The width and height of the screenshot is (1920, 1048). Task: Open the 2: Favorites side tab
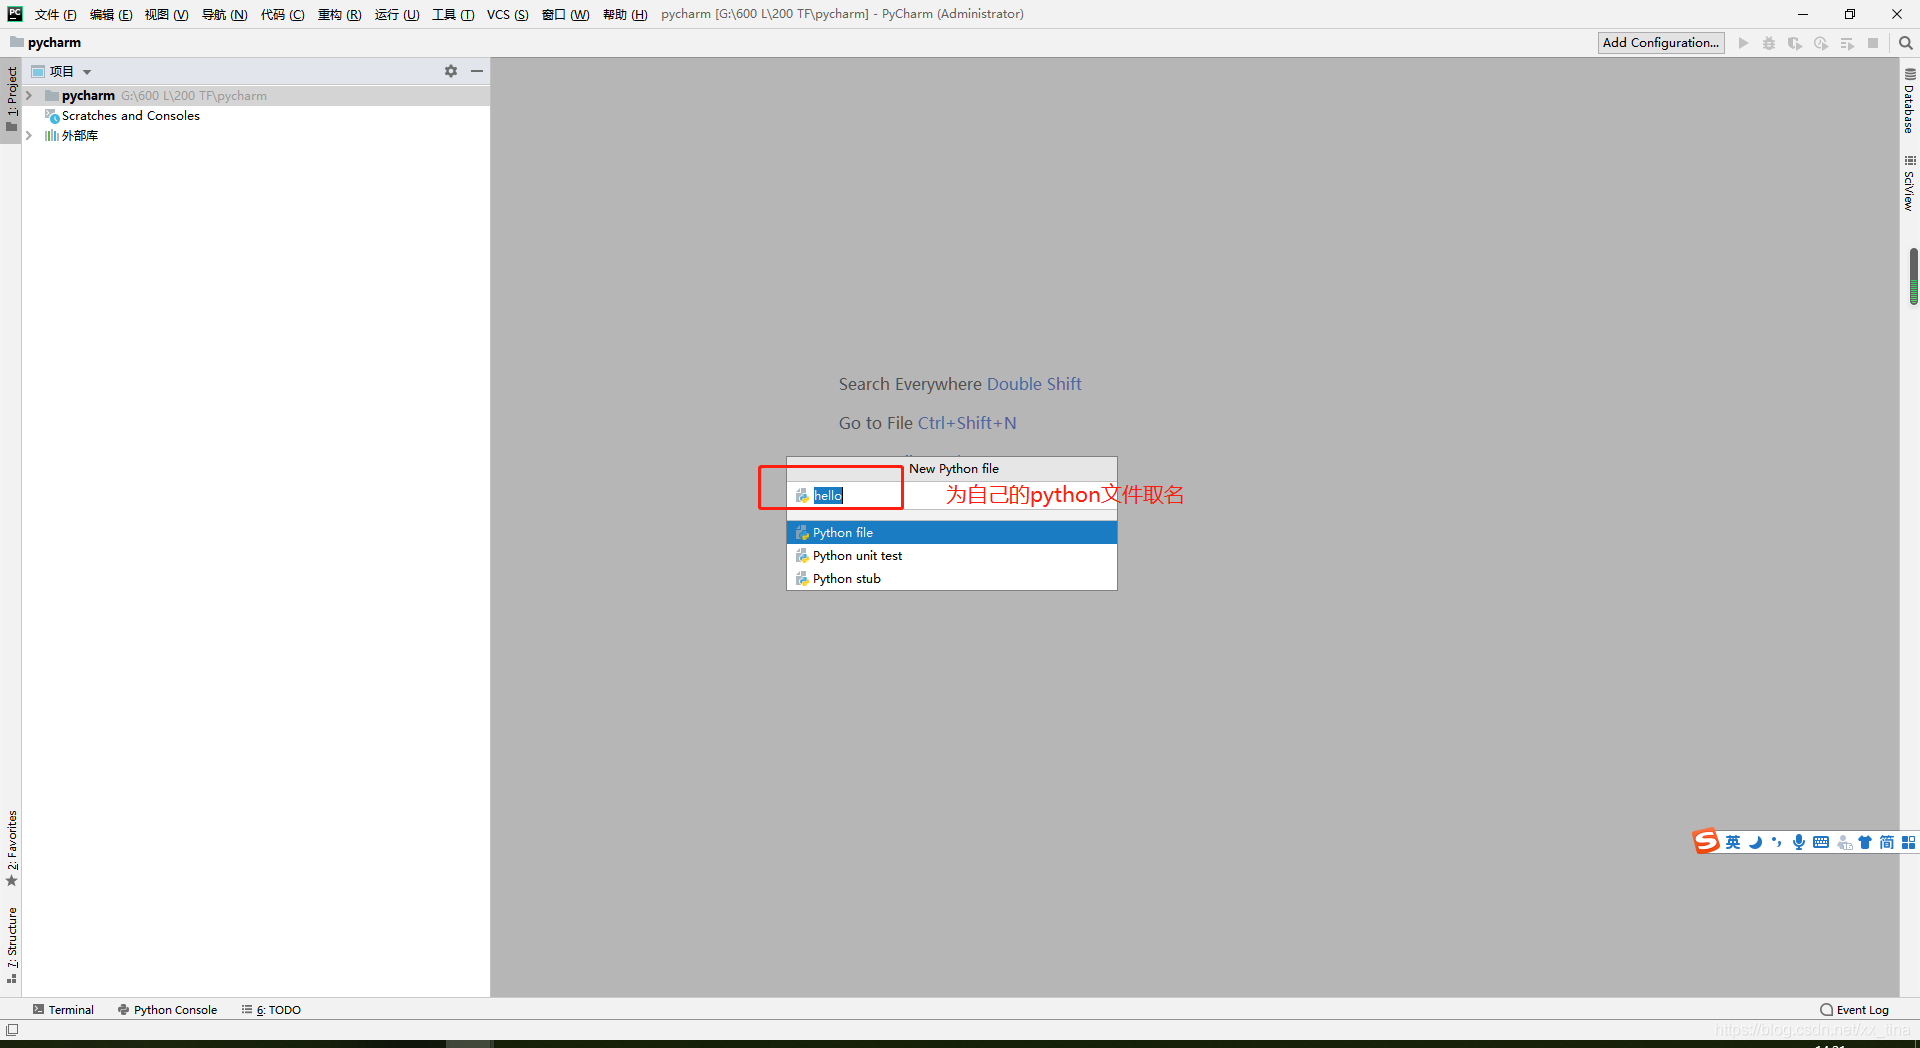coord(11,848)
